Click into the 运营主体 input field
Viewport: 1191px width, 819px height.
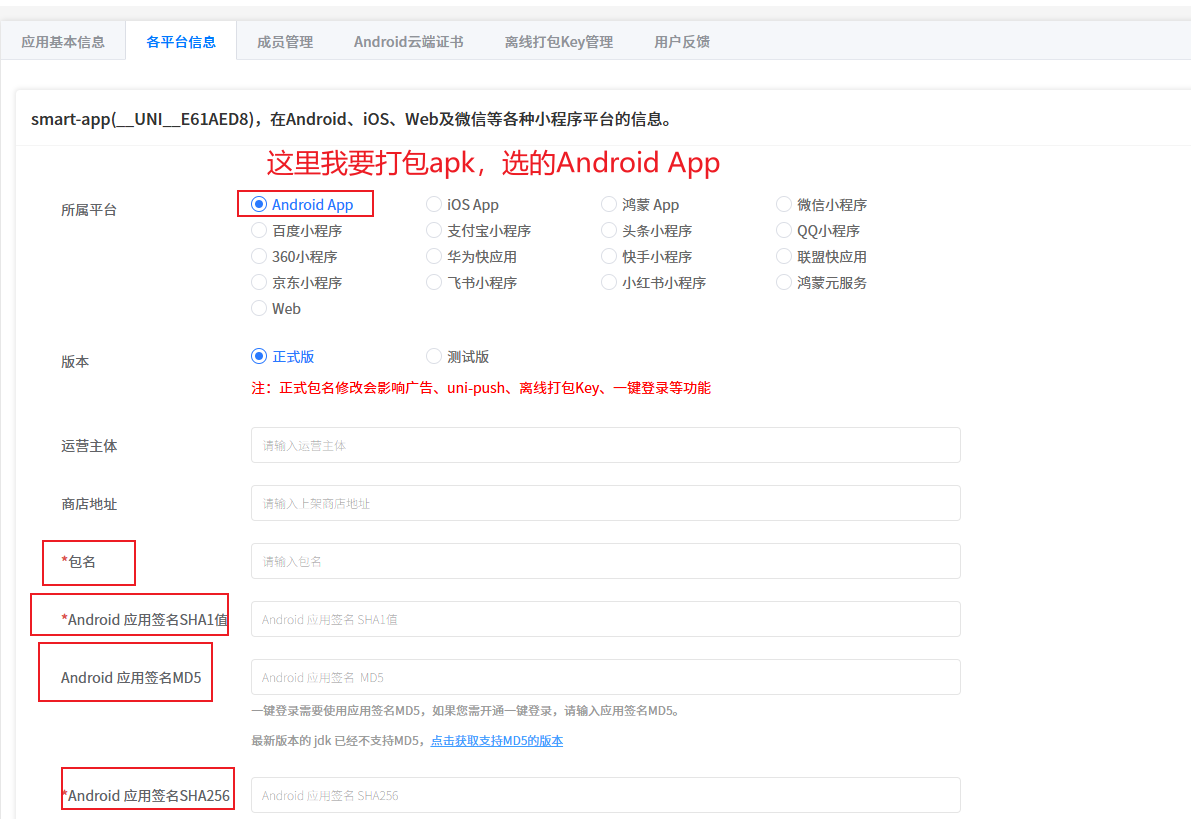coord(605,445)
